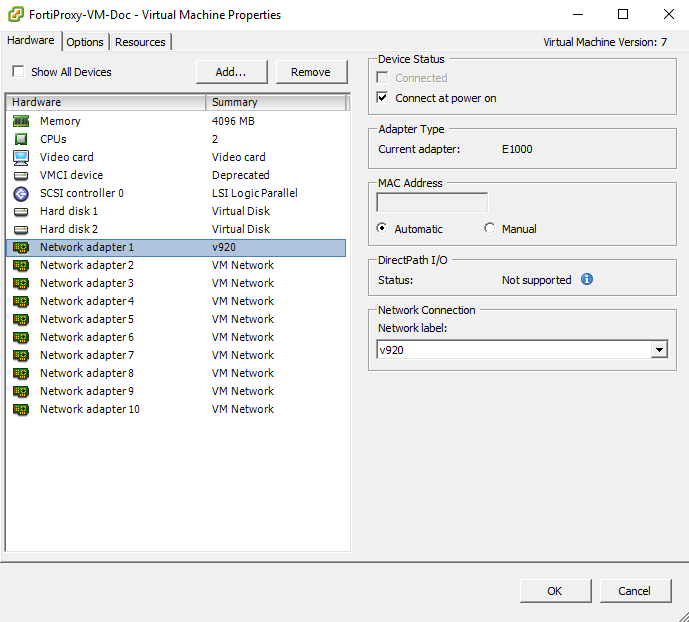The height and width of the screenshot is (622, 689).
Task: Select the Hard disk 2 label
Action: (x=69, y=229)
